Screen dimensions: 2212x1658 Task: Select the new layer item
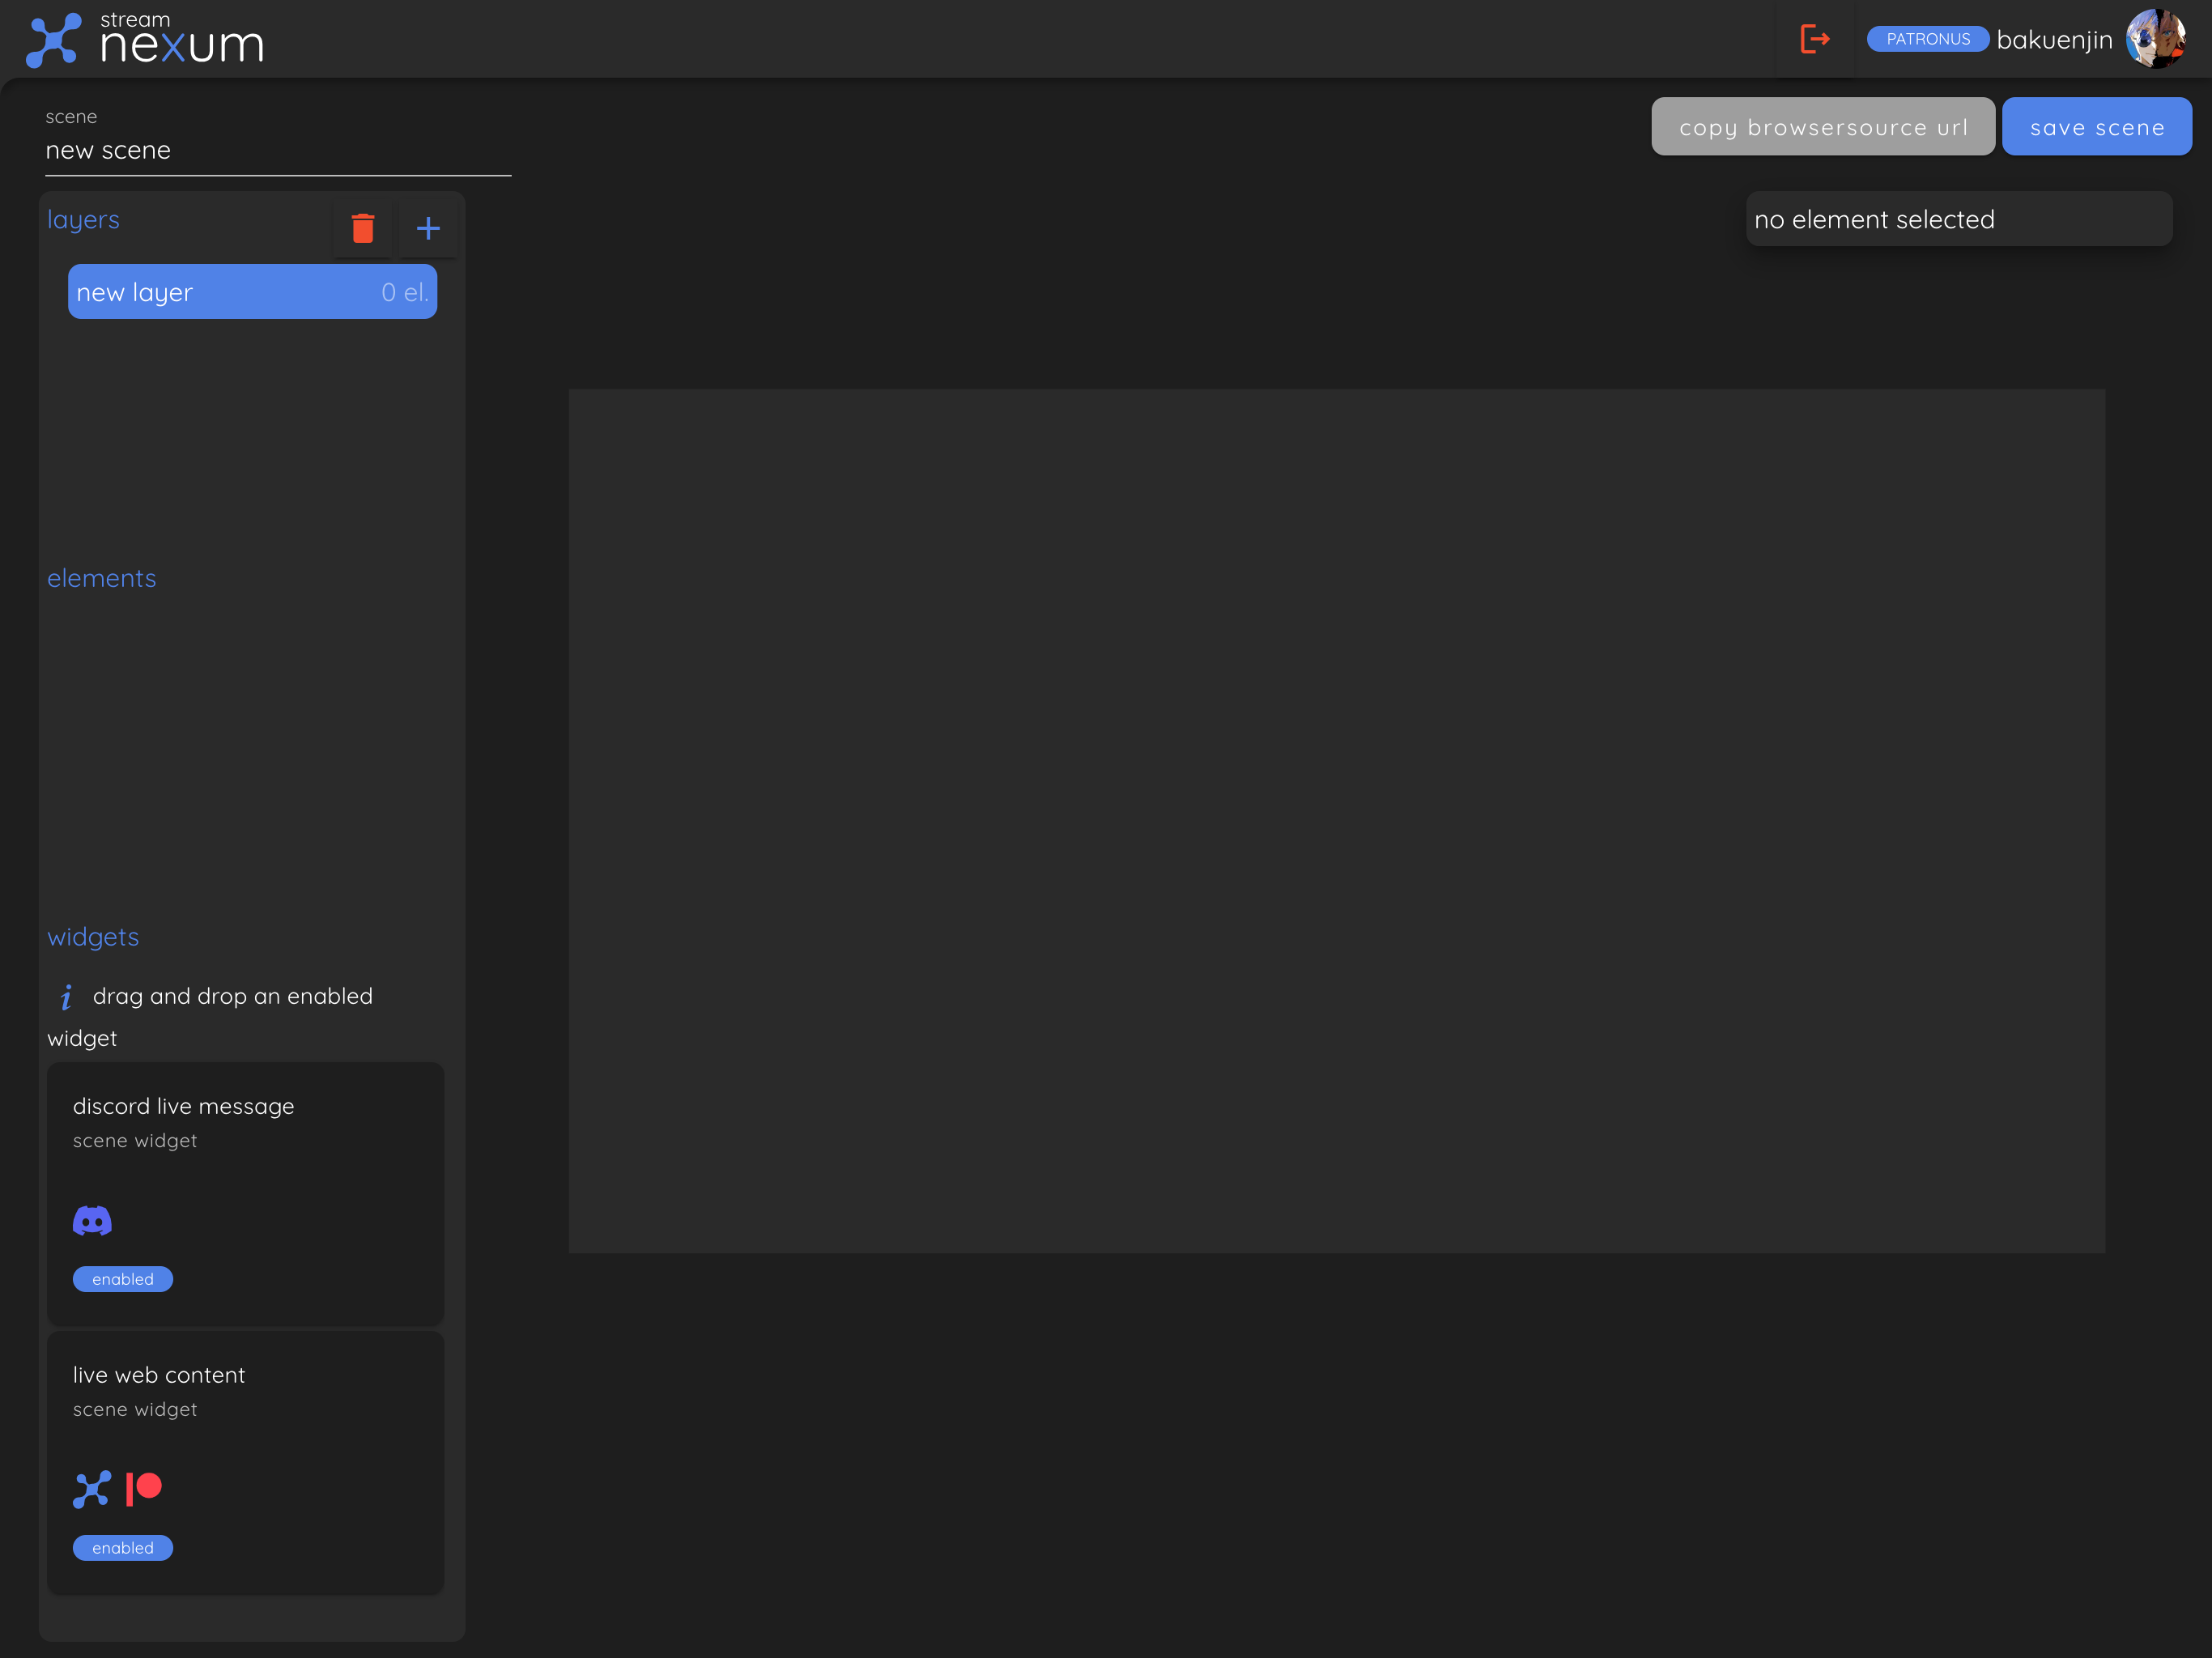point(252,292)
